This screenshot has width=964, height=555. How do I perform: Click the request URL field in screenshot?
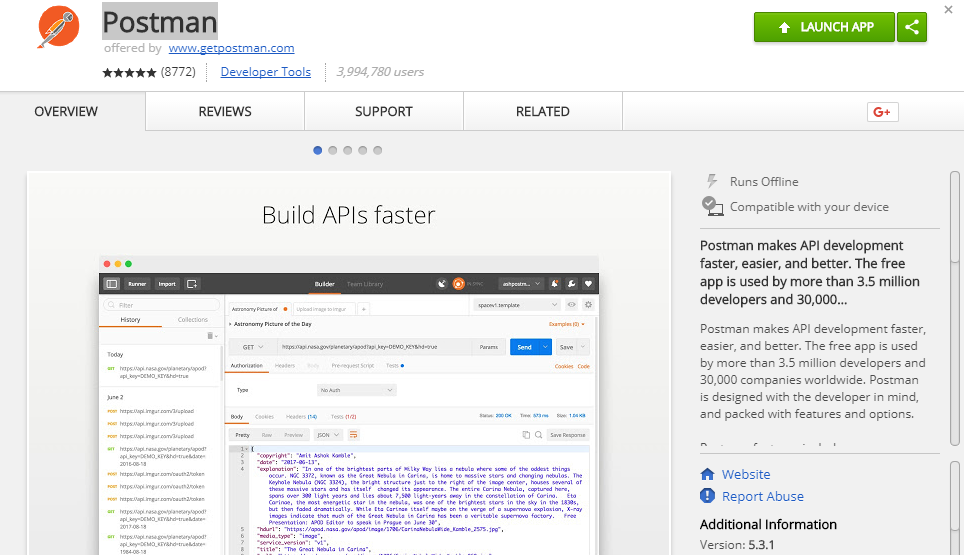pyautogui.click(x=374, y=347)
